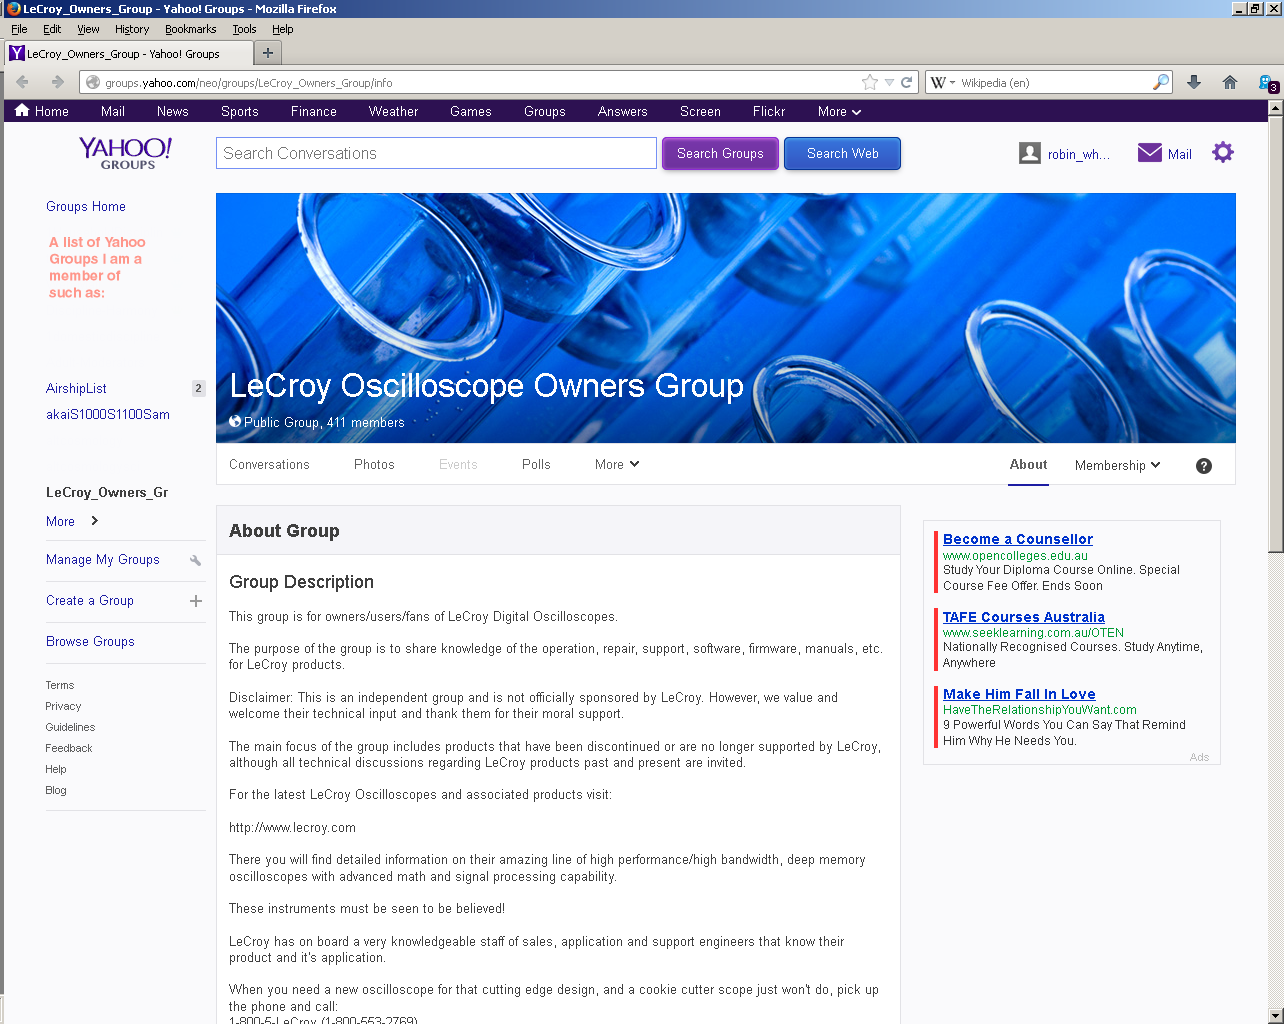Expand the More dropdown next to Polls
The width and height of the screenshot is (1284, 1024).
pos(617,465)
